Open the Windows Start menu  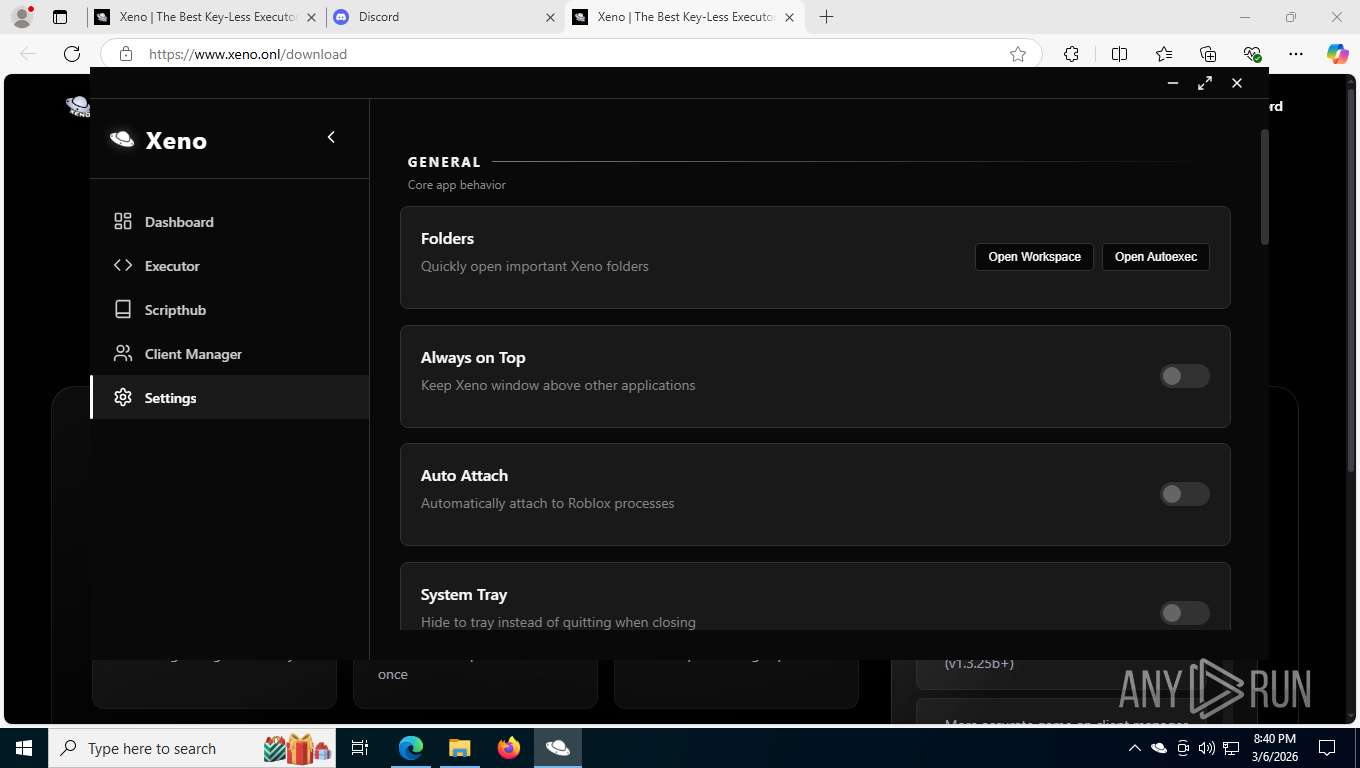pyautogui.click(x=23, y=748)
